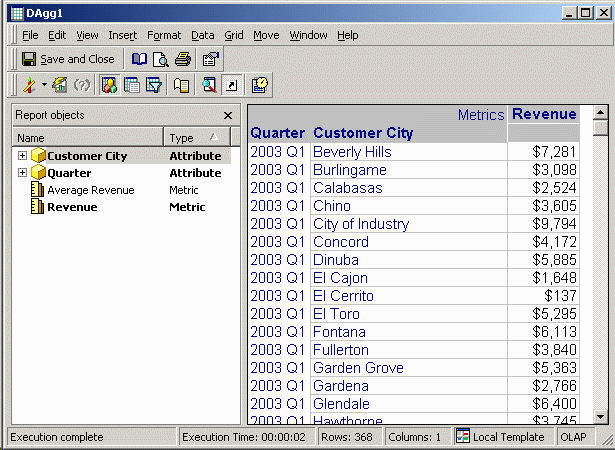Click the Revenue column header in grid

pyautogui.click(x=543, y=114)
